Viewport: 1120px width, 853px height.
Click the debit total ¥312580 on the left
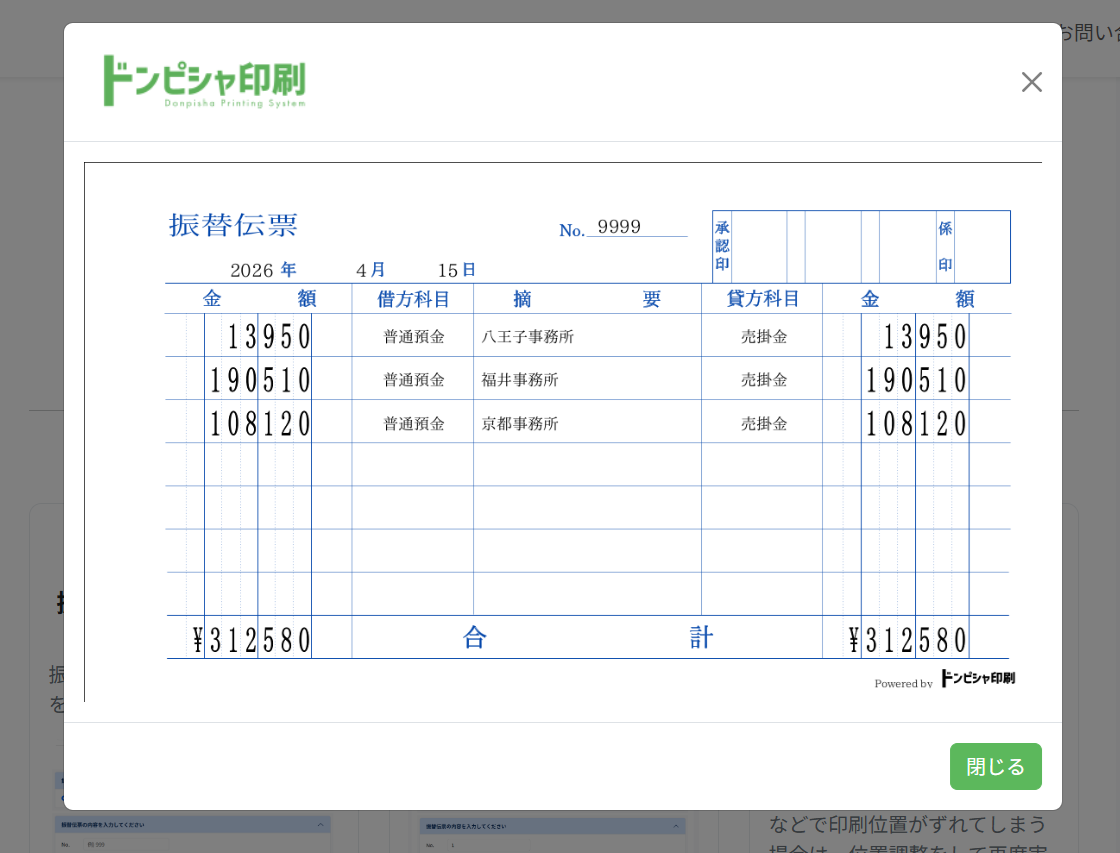click(x=251, y=639)
